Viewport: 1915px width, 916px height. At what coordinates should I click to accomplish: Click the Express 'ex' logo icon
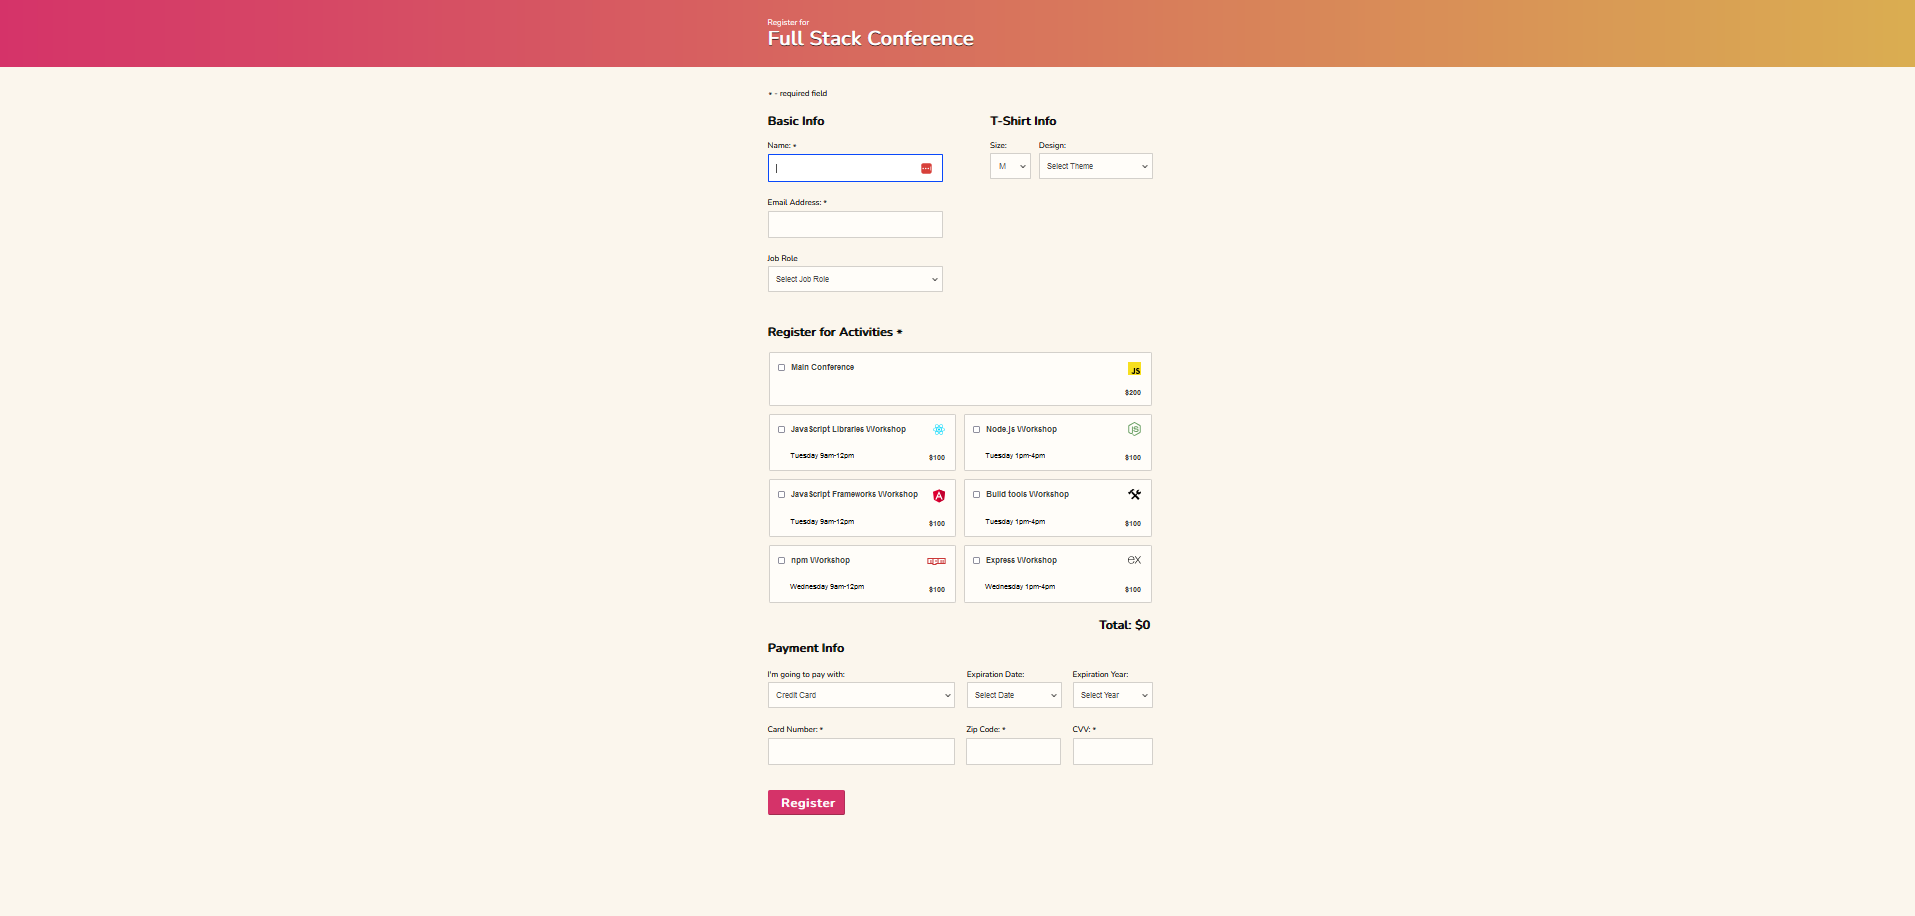(1134, 560)
